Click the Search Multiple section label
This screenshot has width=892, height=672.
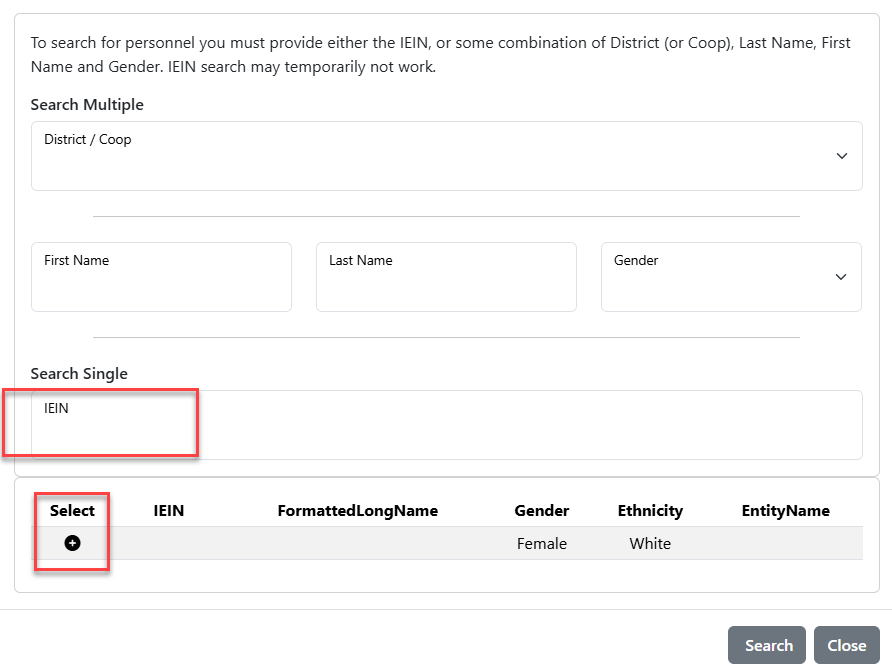(x=87, y=105)
